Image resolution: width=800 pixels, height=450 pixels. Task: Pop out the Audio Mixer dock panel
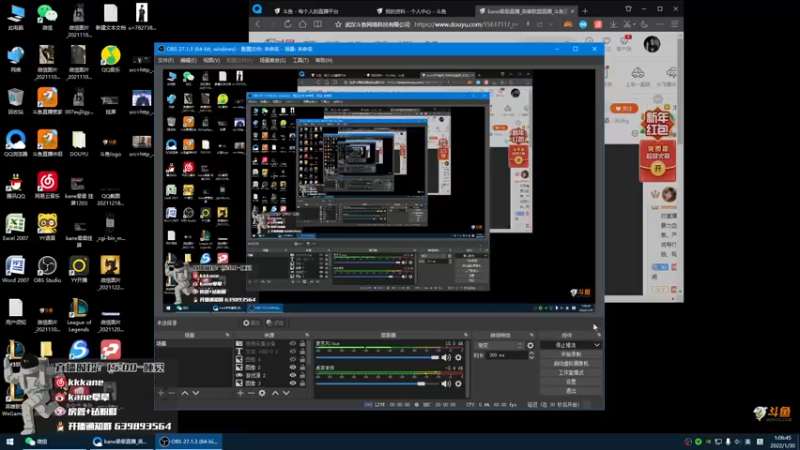[x=466, y=335]
